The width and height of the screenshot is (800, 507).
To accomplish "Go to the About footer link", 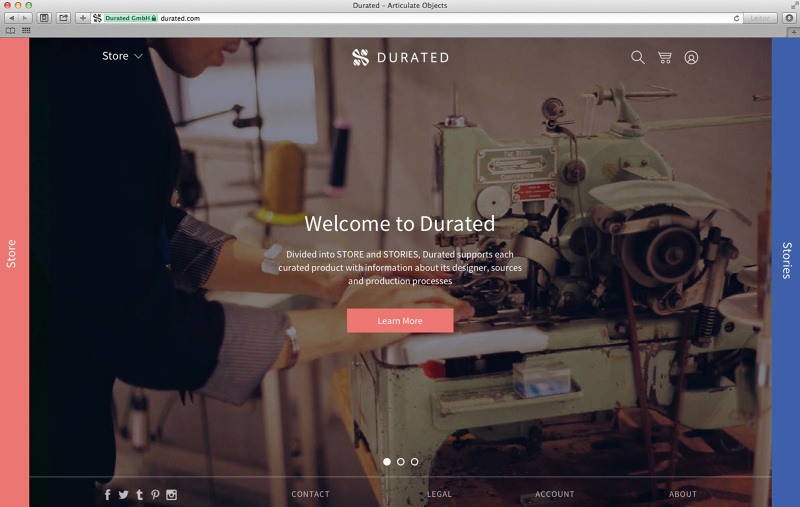I will pyautogui.click(x=683, y=494).
